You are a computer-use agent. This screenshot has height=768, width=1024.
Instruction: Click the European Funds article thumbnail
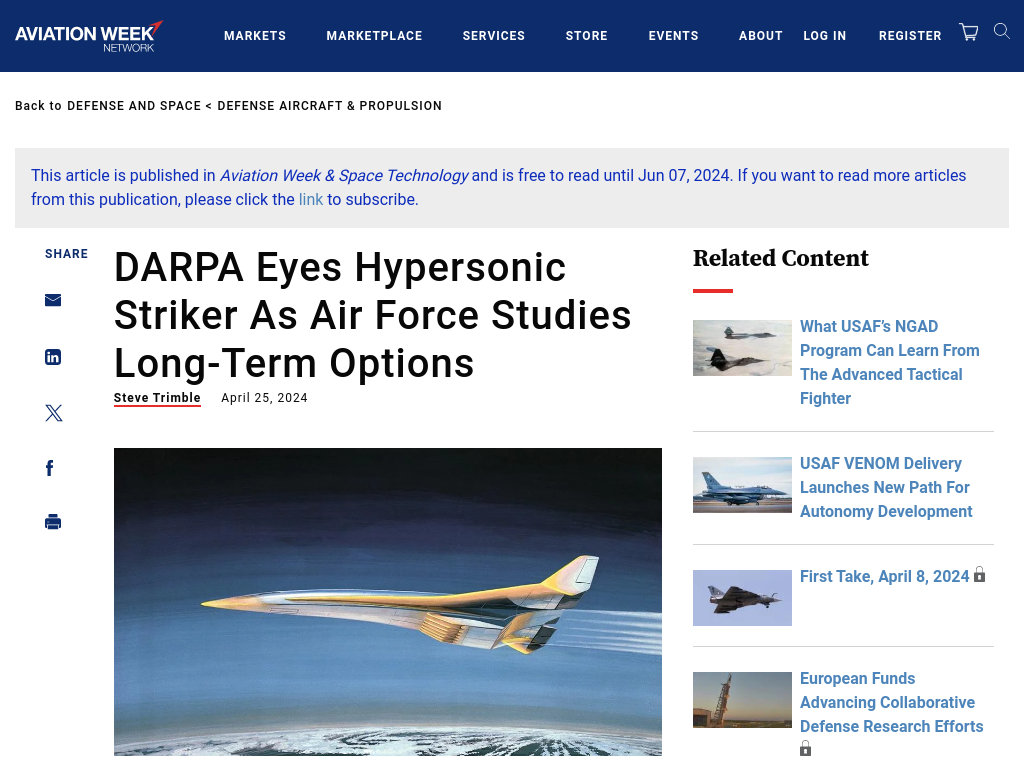pos(742,700)
